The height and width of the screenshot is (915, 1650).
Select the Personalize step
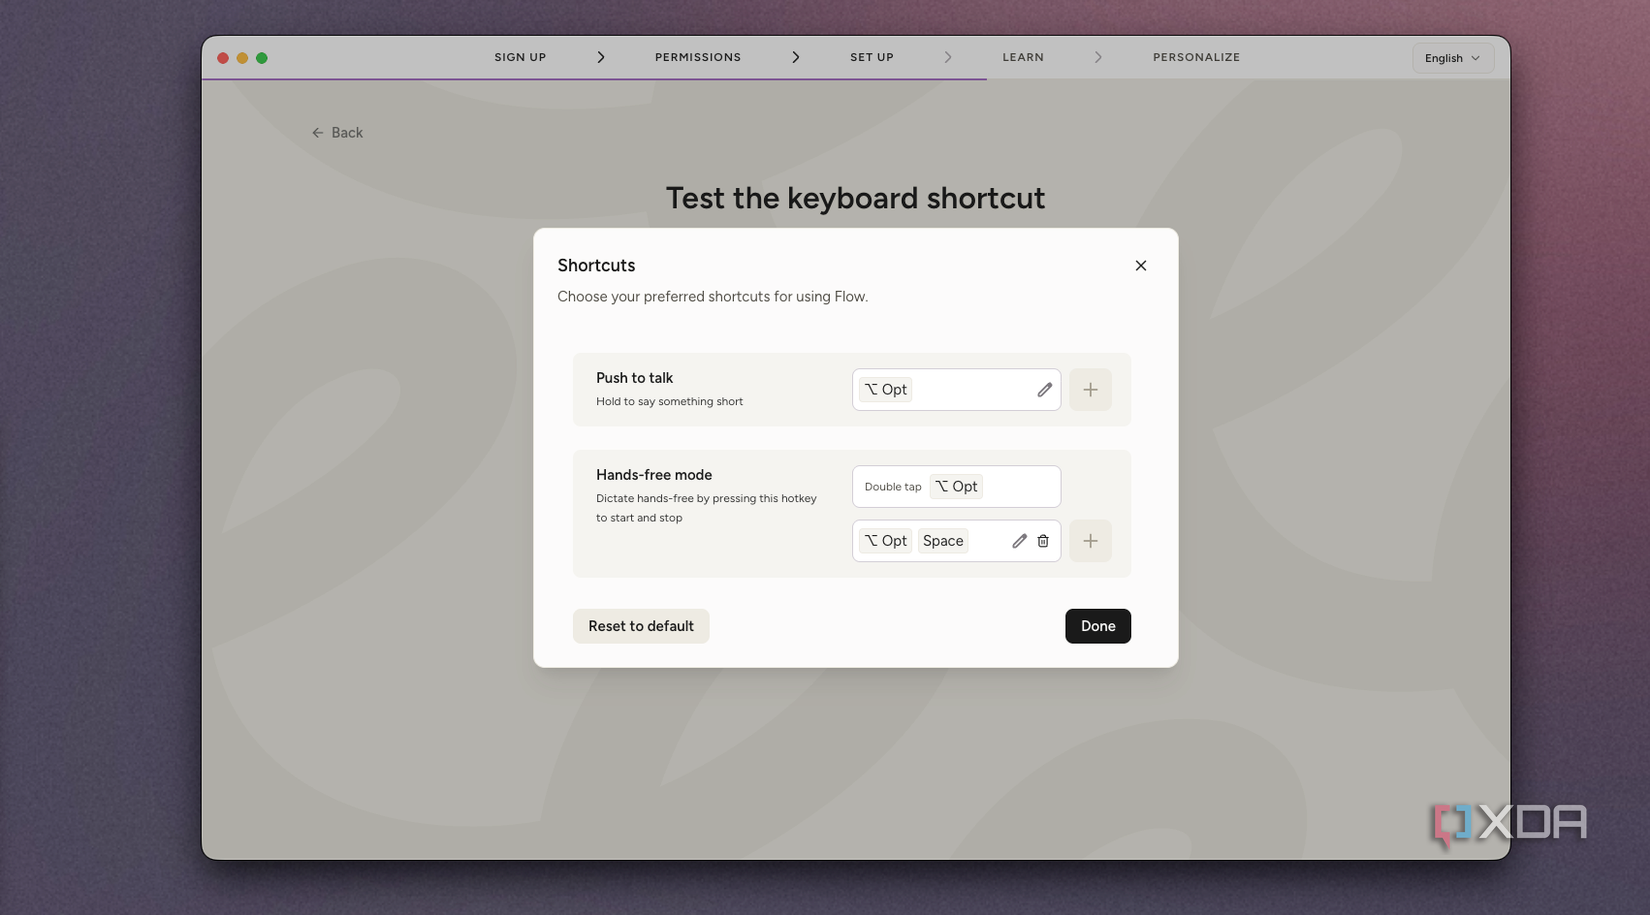[1196, 57]
